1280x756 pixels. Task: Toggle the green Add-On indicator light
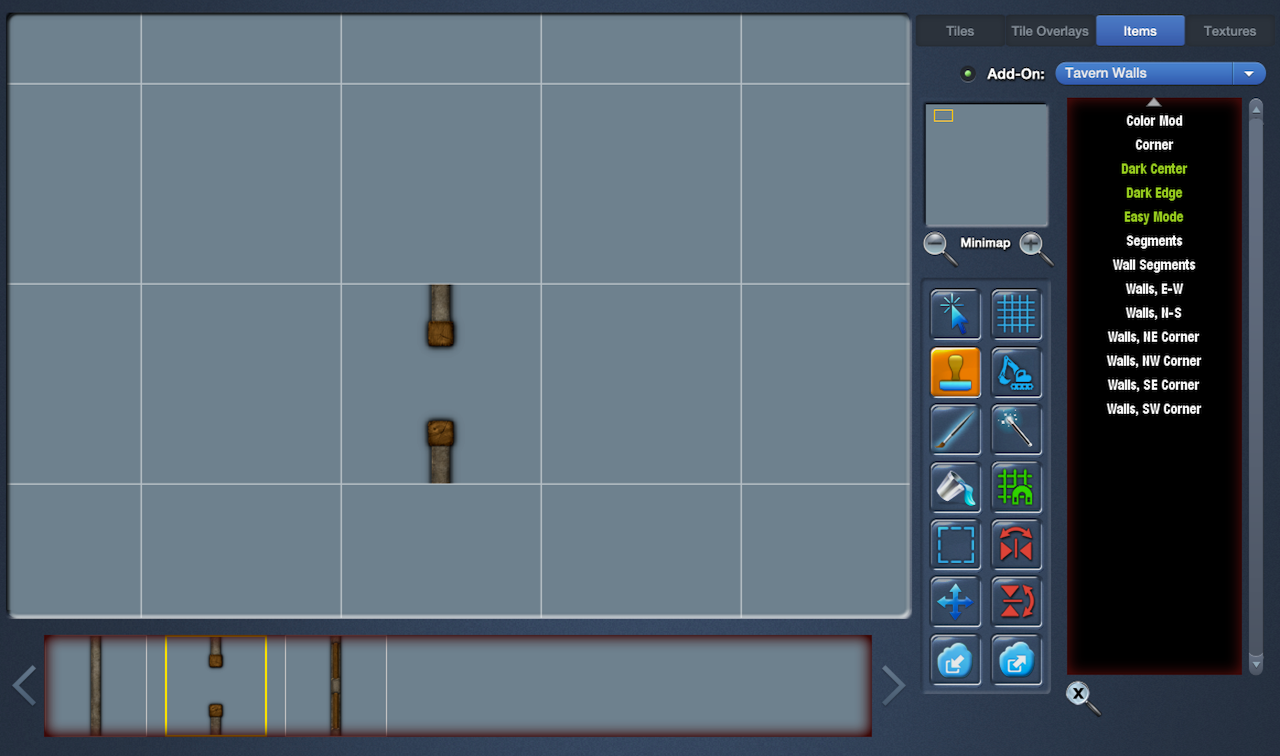coord(967,74)
